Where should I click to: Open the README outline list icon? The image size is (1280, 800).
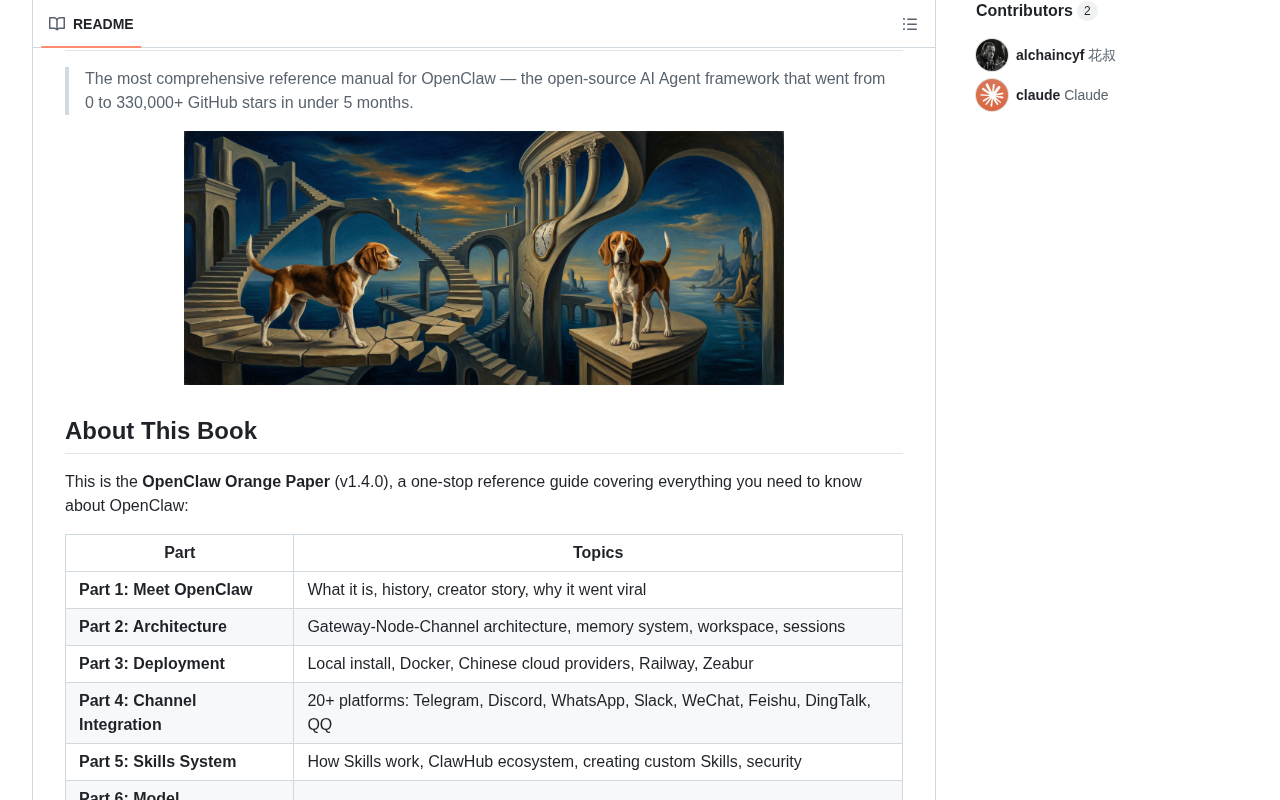910,24
